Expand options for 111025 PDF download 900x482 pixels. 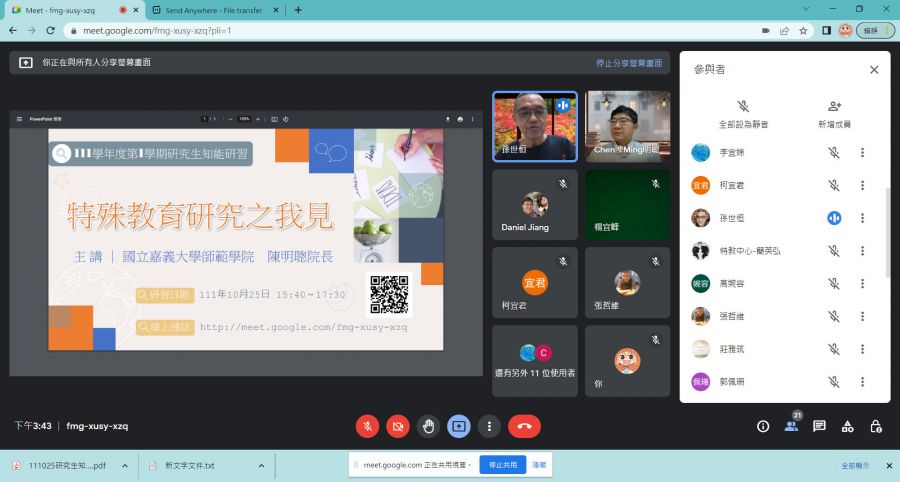click(x=125, y=466)
